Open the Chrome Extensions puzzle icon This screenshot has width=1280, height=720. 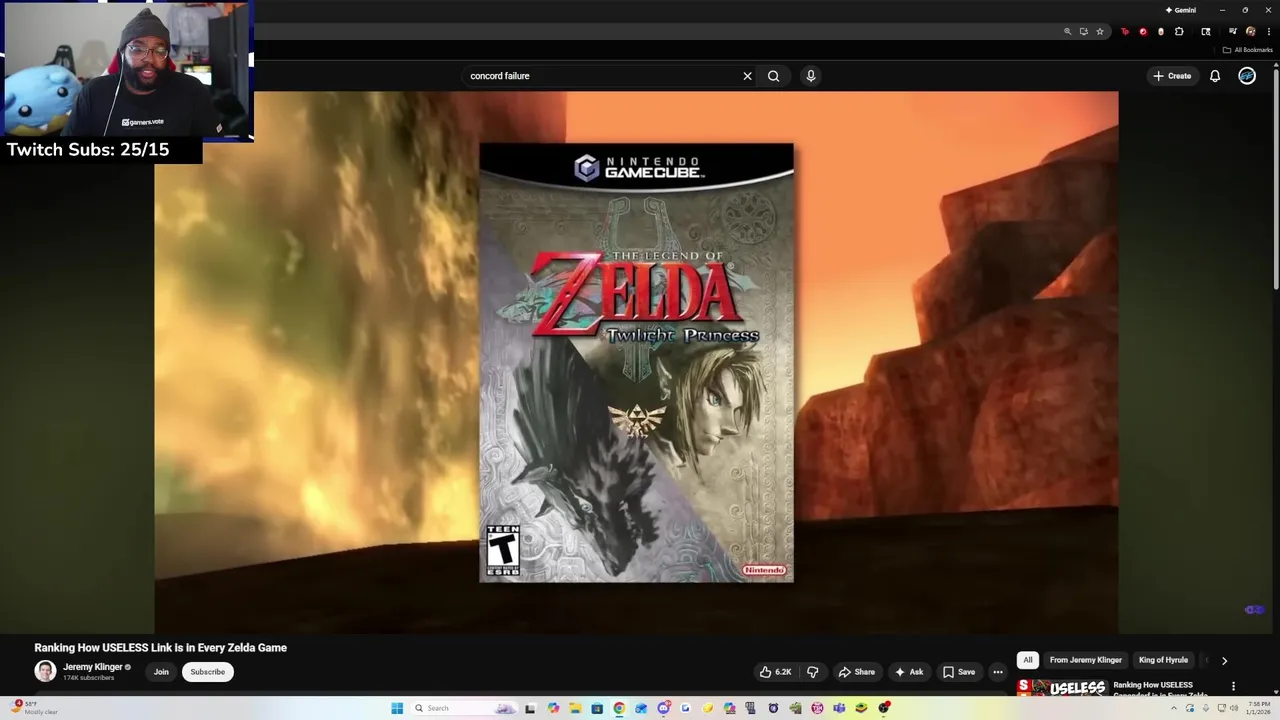point(1180,32)
